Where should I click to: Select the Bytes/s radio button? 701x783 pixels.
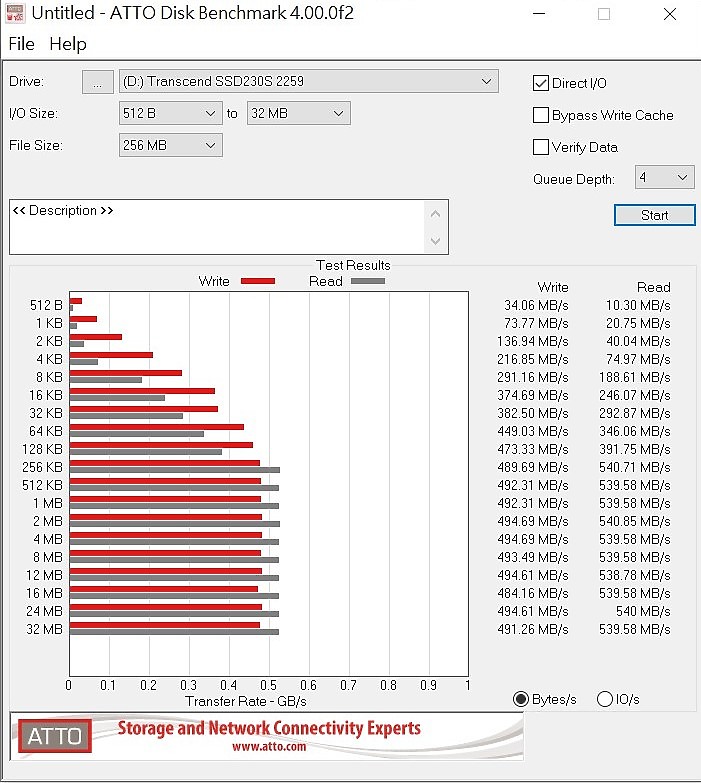click(x=521, y=699)
